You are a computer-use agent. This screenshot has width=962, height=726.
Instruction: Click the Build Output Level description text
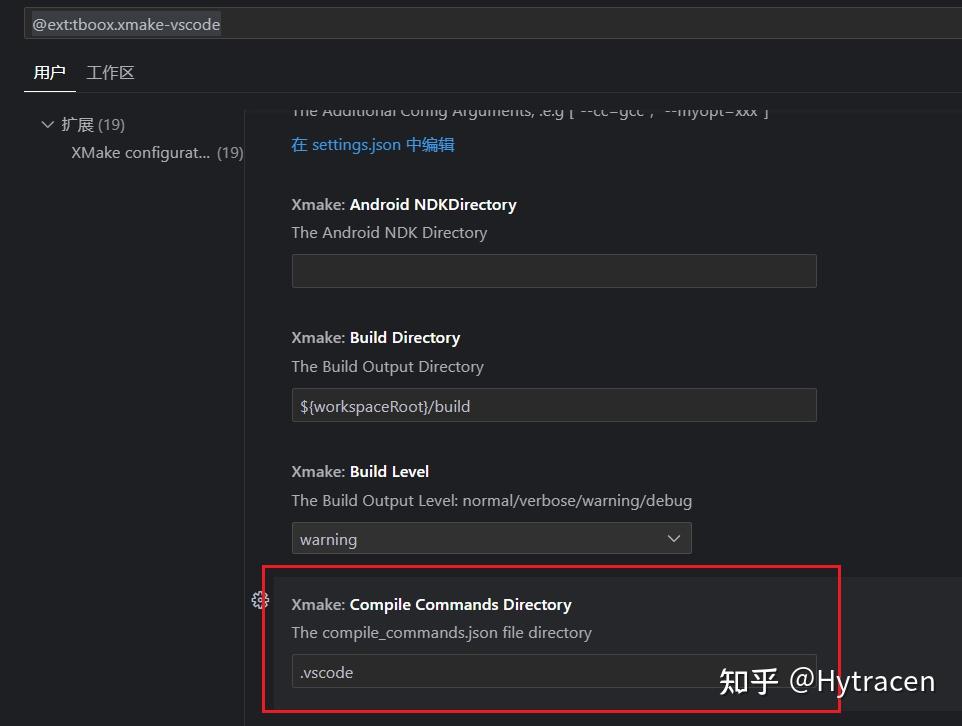491,500
